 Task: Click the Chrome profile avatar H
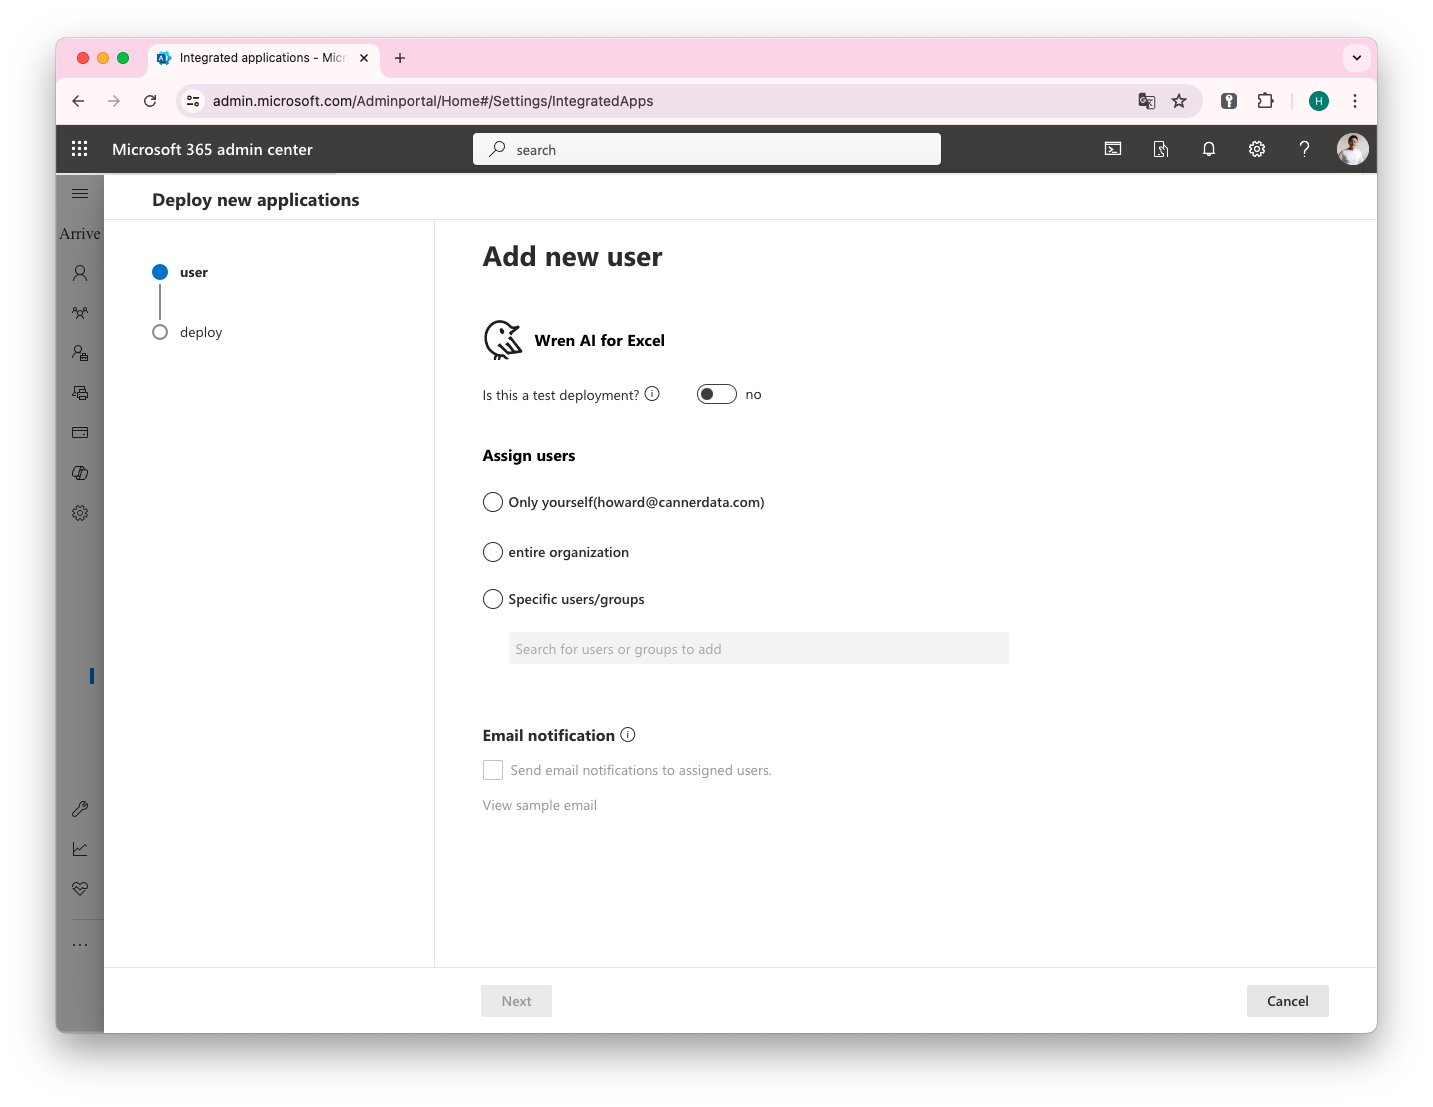point(1319,101)
